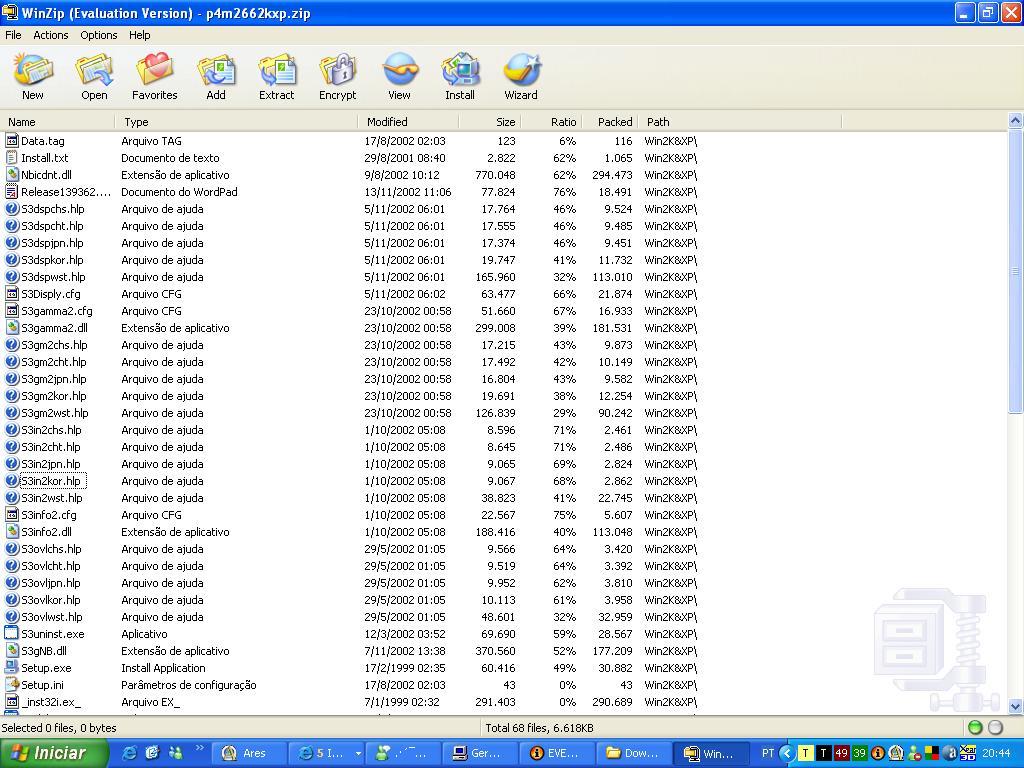Click the New archive toolbar icon

pos(33,76)
